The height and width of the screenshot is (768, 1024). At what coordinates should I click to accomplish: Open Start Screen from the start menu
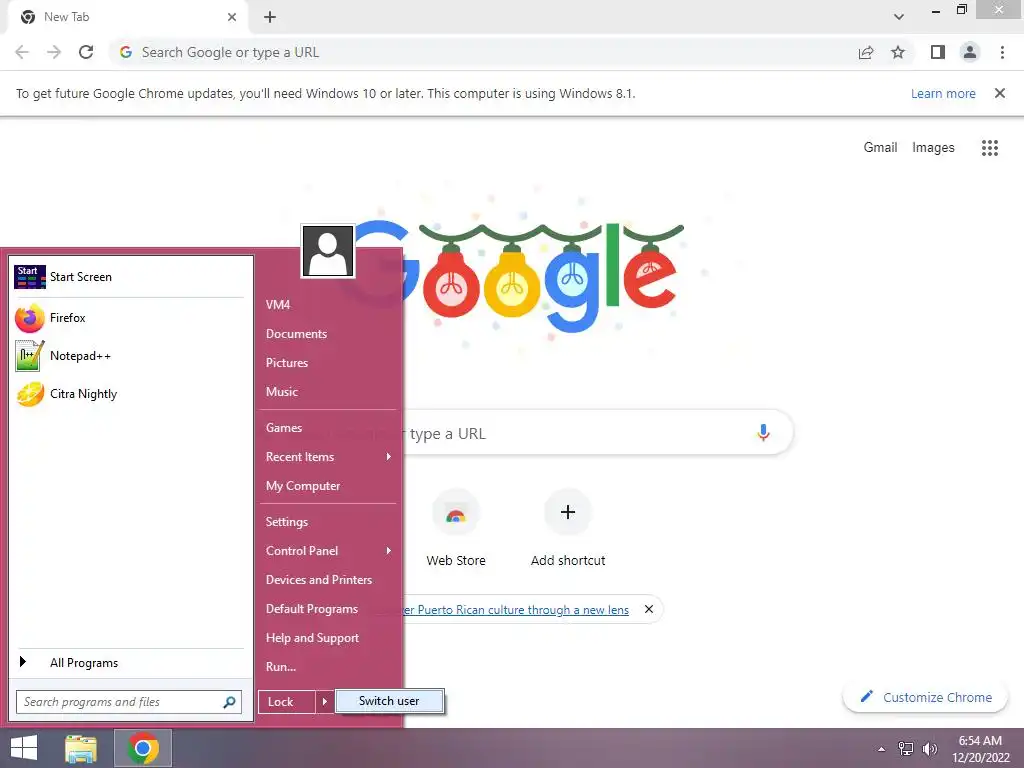[129, 277]
